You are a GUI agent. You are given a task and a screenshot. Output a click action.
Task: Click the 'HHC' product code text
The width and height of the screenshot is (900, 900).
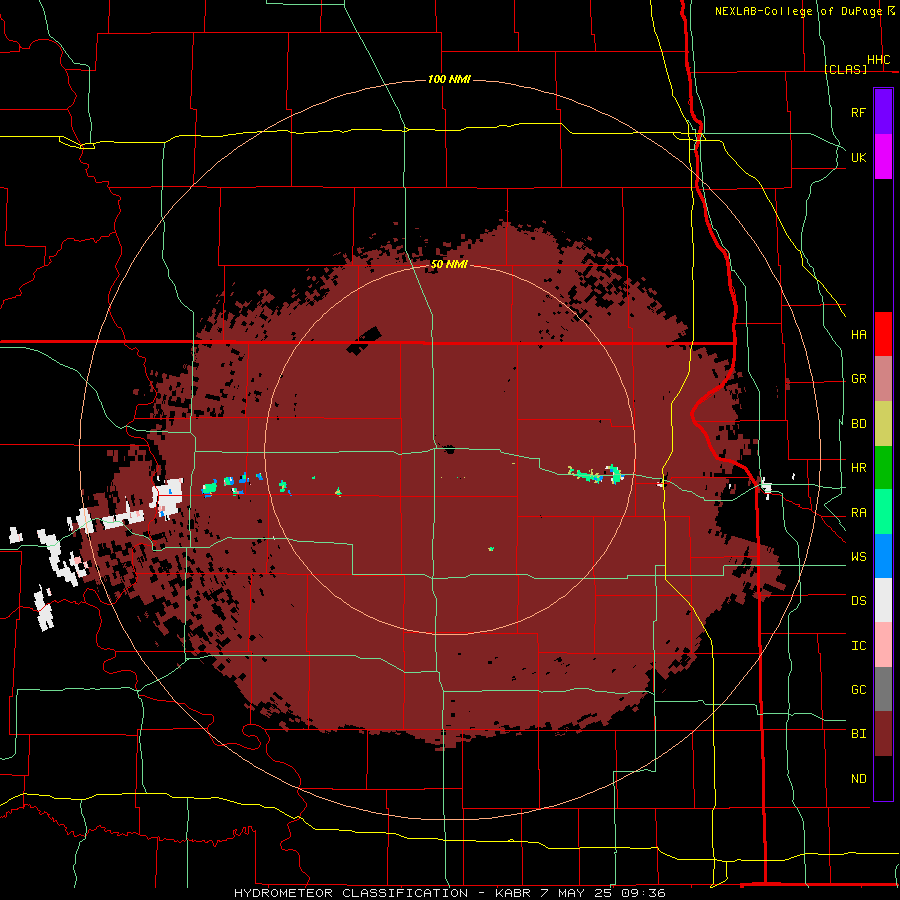(x=878, y=60)
